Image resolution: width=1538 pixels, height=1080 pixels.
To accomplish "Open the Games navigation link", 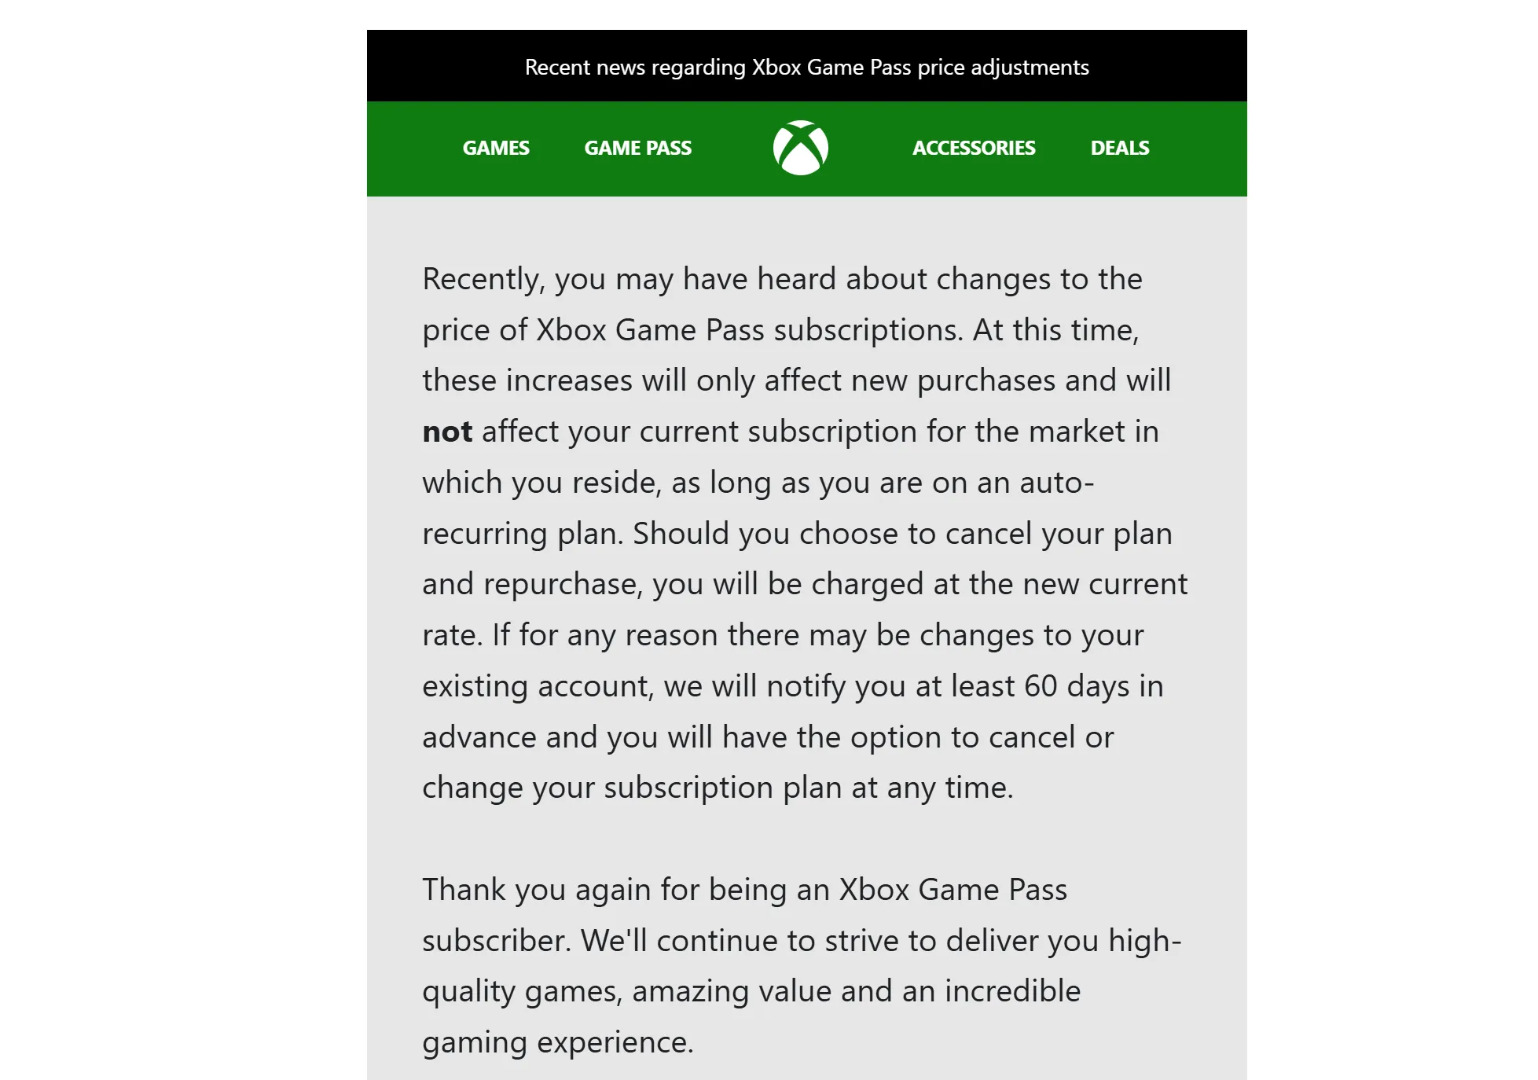I will 496,148.
